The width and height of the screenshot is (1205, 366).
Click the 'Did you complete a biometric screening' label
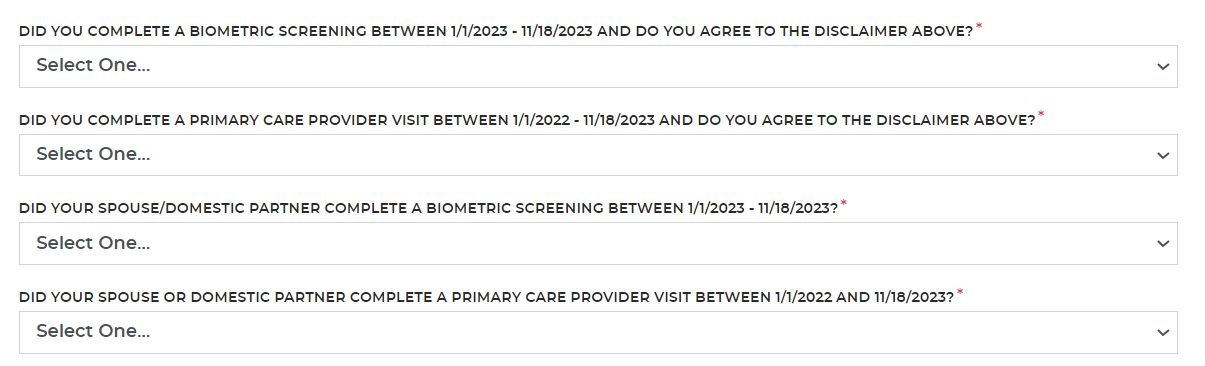(496, 32)
